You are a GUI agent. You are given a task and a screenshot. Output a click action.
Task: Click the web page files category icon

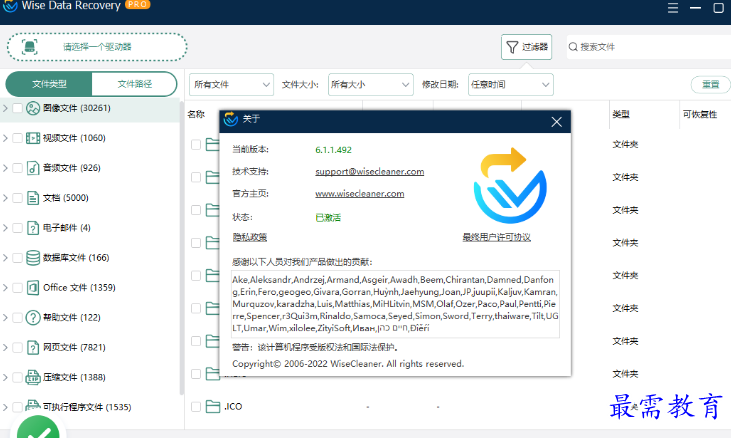[33, 348]
